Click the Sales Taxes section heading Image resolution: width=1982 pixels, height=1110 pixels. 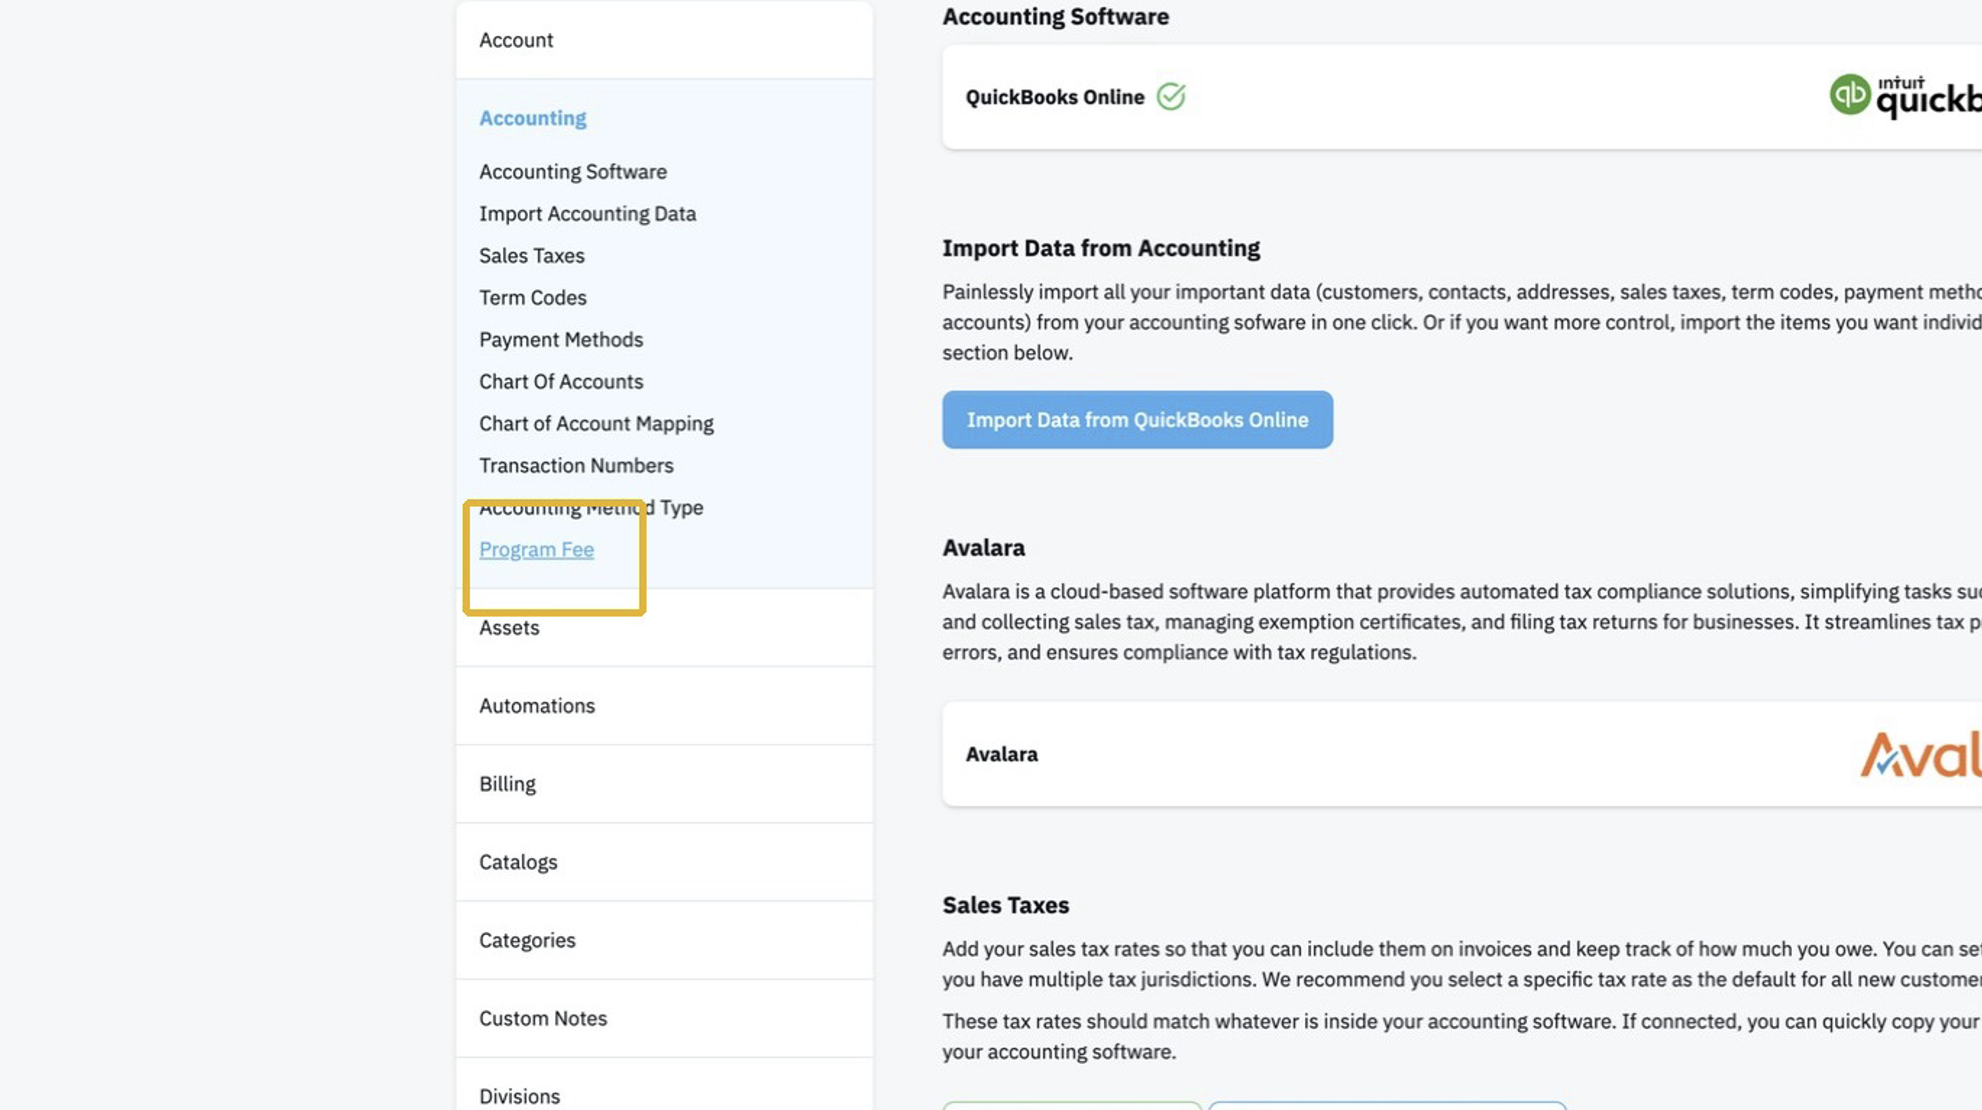click(x=1005, y=905)
